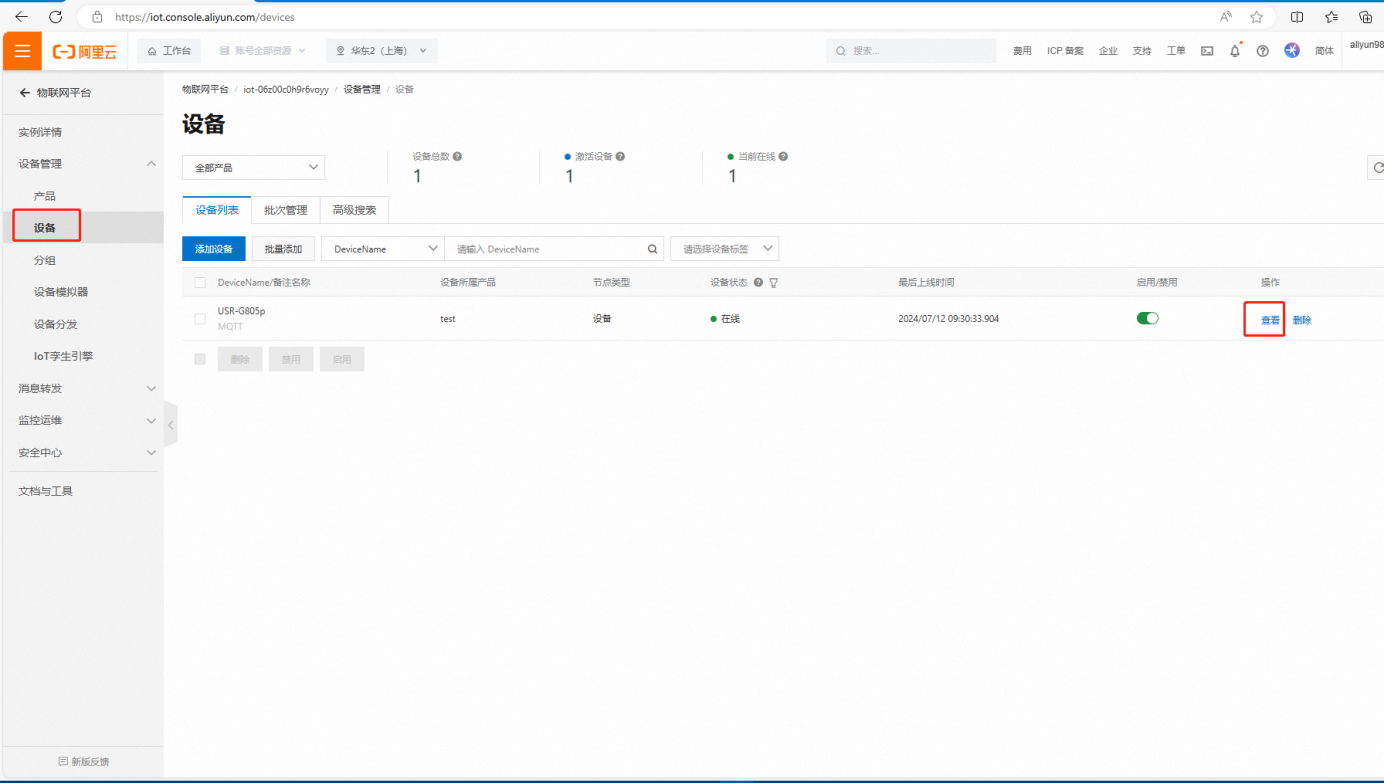Click the DeviceName search input field

[545, 249]
